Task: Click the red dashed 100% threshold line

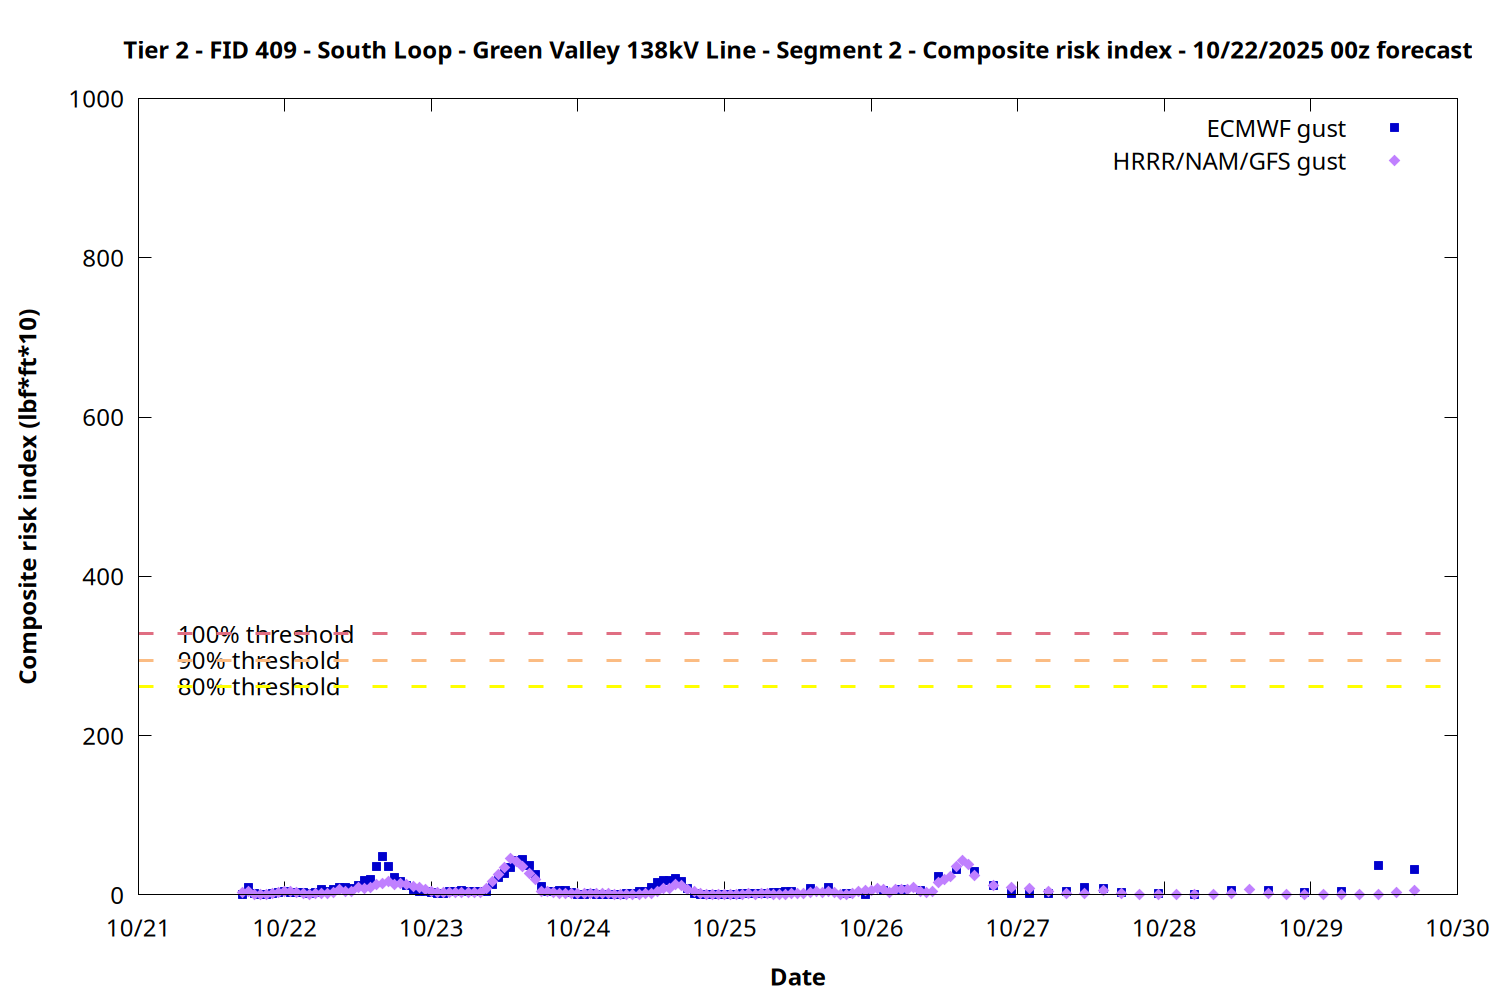Action: coord(800,633)
